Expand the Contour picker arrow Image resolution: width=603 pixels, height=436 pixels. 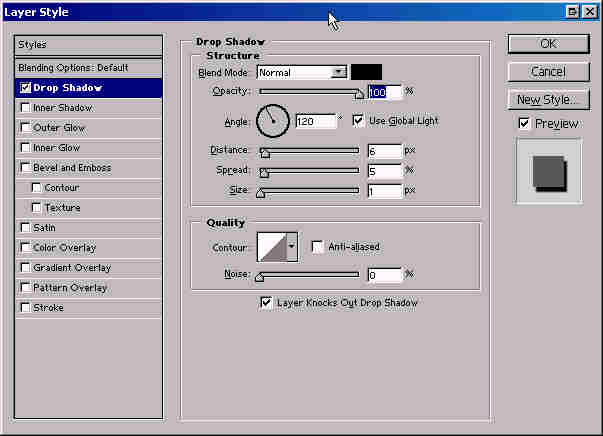[292, 246]
